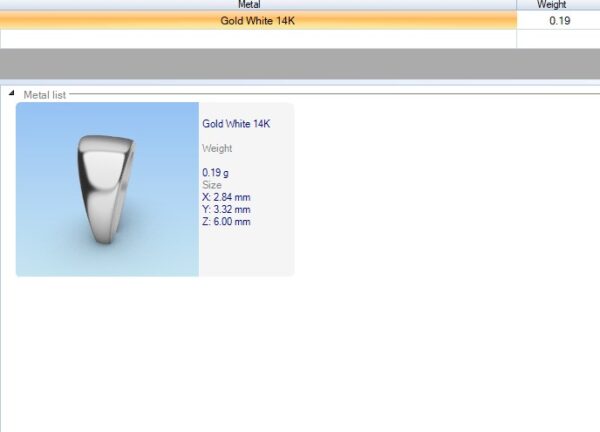Click the 0.19 g value in card

click(216, 172)
